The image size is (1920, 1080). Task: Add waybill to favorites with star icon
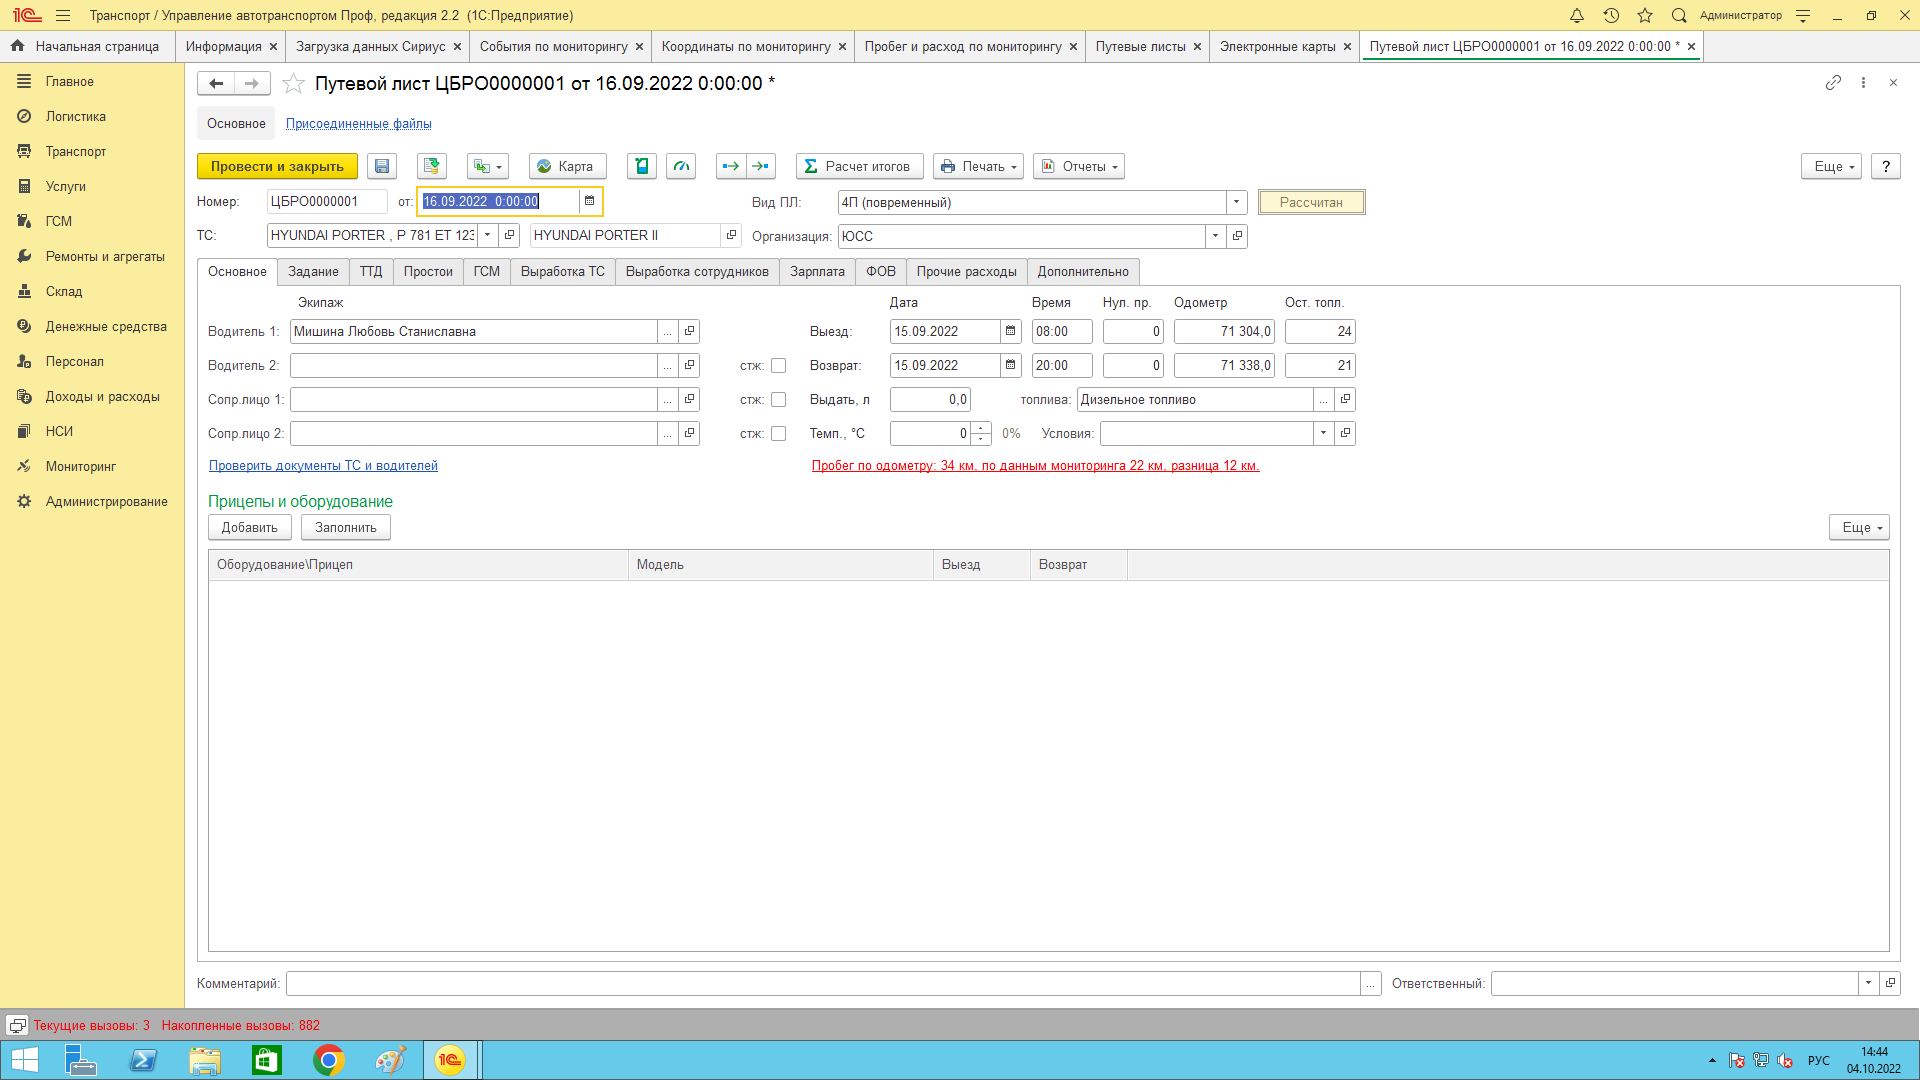pyautogui.click(x=293, y=84)
